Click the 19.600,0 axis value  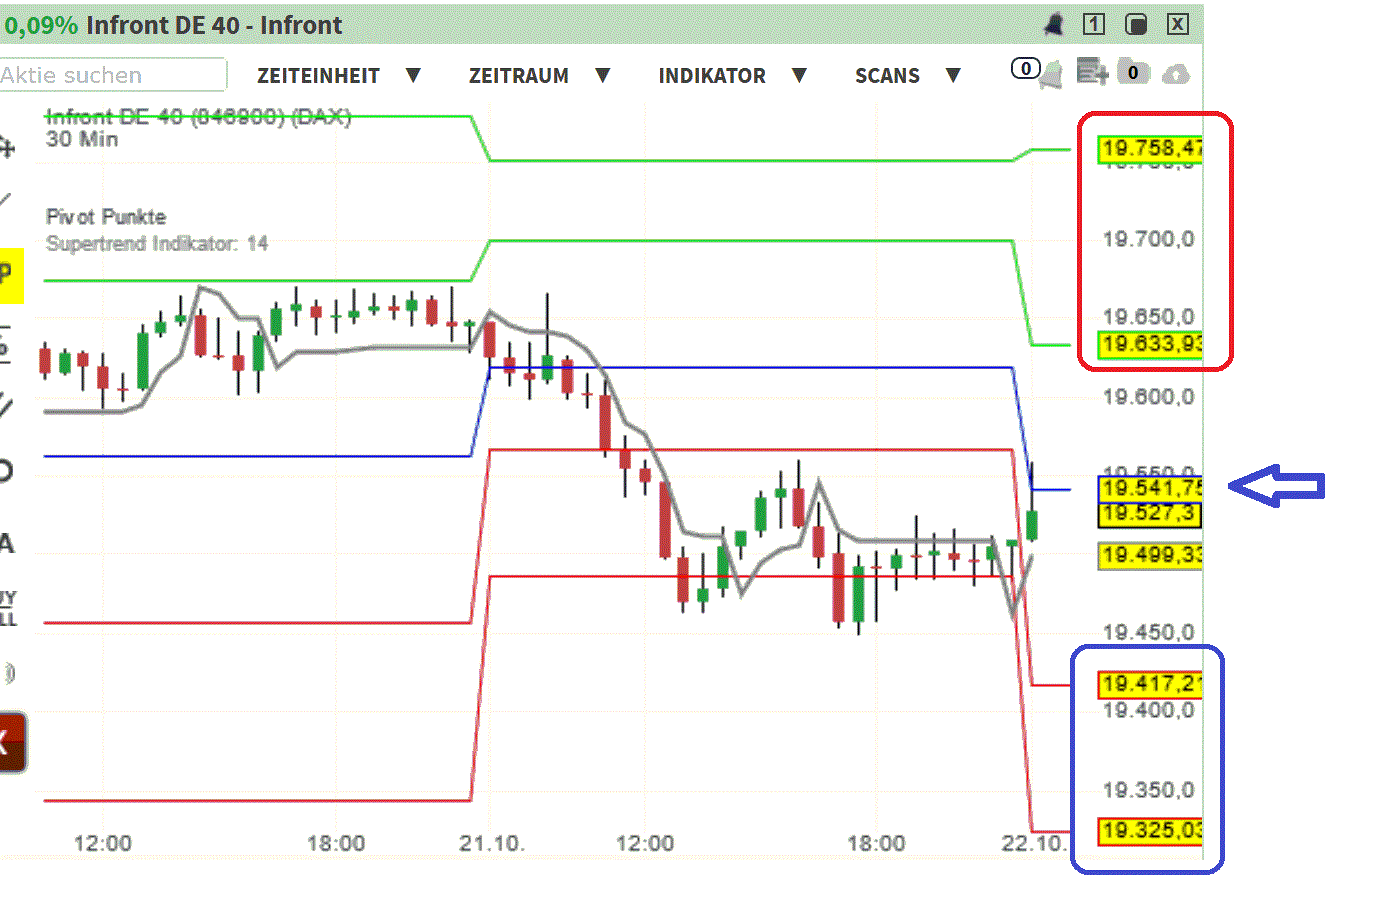(1148, 397)
